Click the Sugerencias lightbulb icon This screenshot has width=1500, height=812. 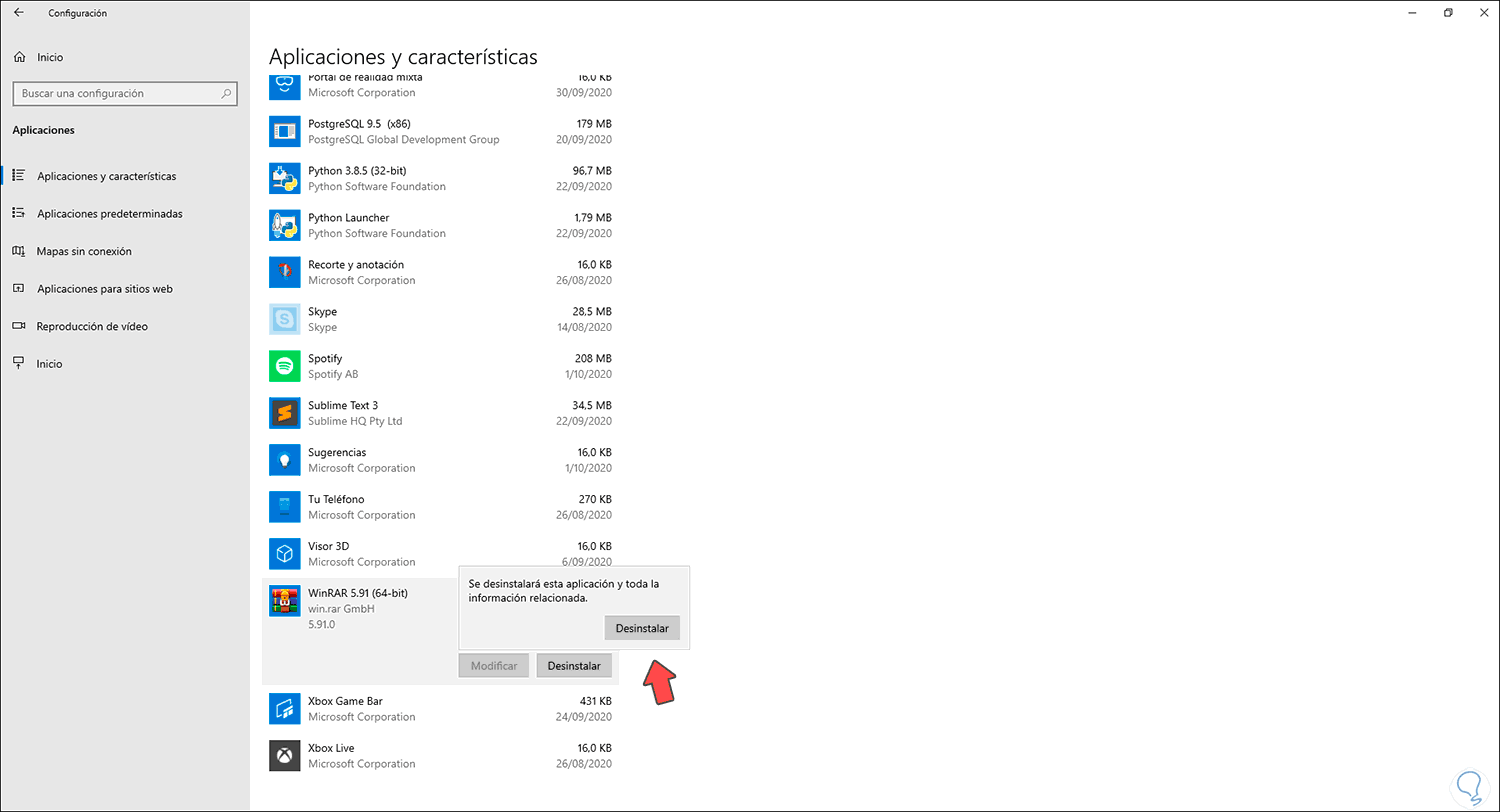click(x=285, y=460)
